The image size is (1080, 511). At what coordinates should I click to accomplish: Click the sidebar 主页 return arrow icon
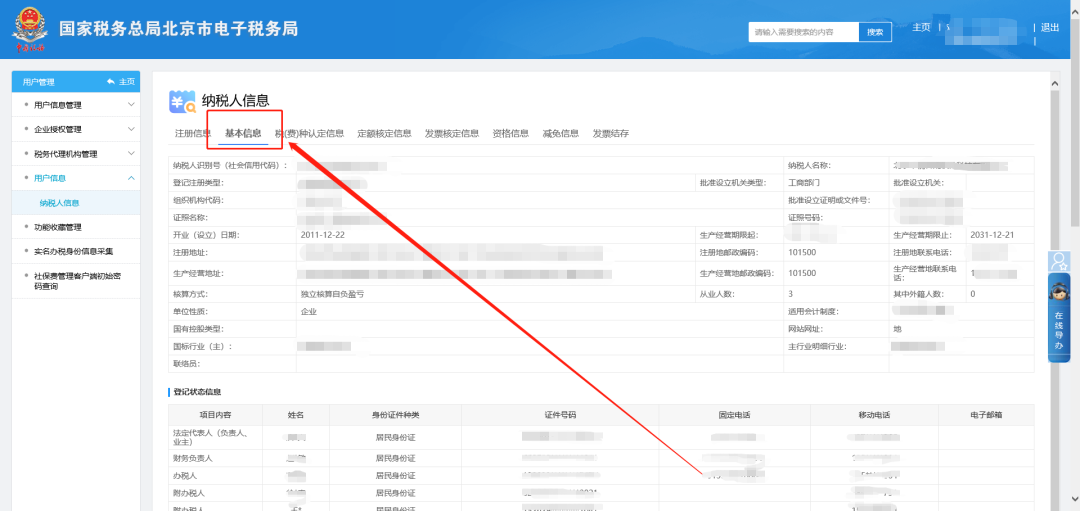pos(110,82)
